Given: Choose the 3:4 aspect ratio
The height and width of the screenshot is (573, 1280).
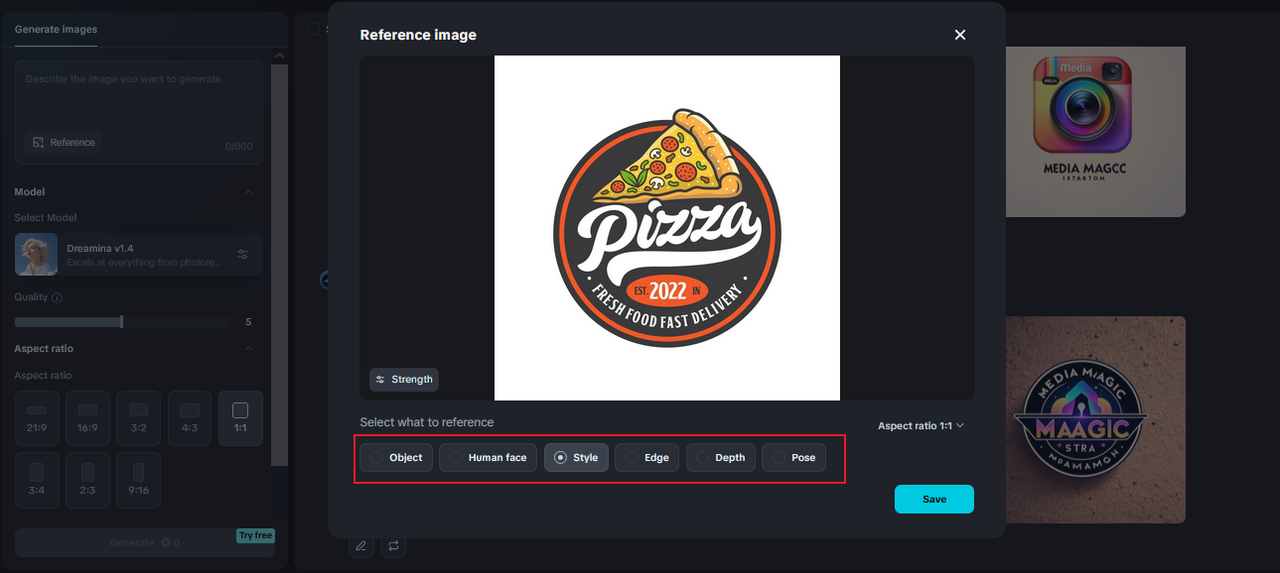Looking at the screenshot, I should [37, 480].
